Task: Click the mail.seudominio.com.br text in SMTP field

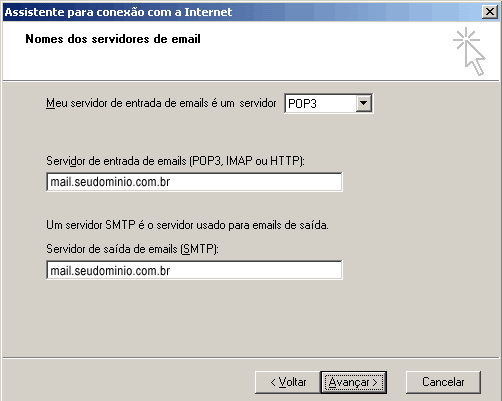Action: point(110,271)
